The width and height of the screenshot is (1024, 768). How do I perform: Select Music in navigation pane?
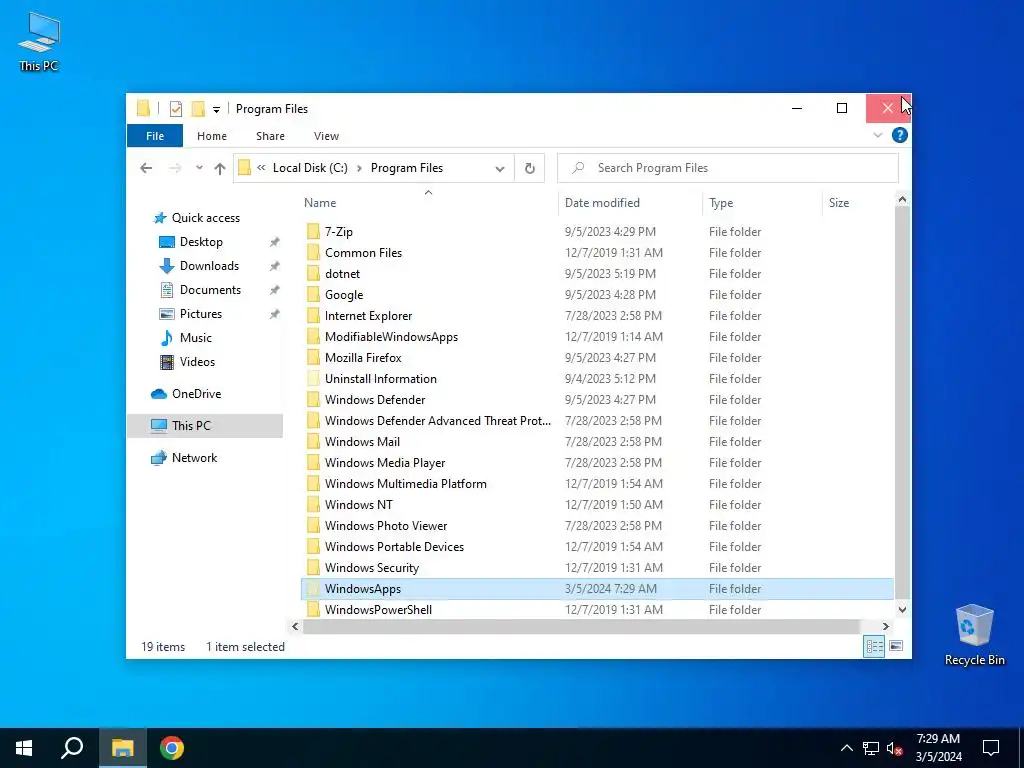[195, 338]
